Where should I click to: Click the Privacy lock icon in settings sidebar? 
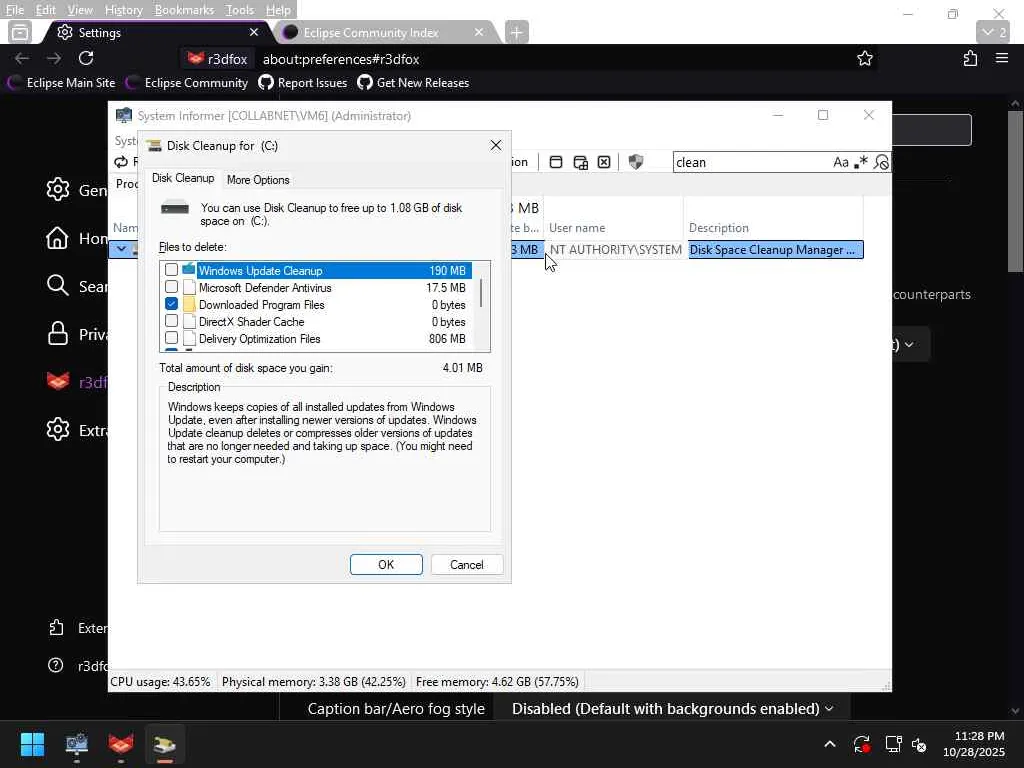pos(57,334)
